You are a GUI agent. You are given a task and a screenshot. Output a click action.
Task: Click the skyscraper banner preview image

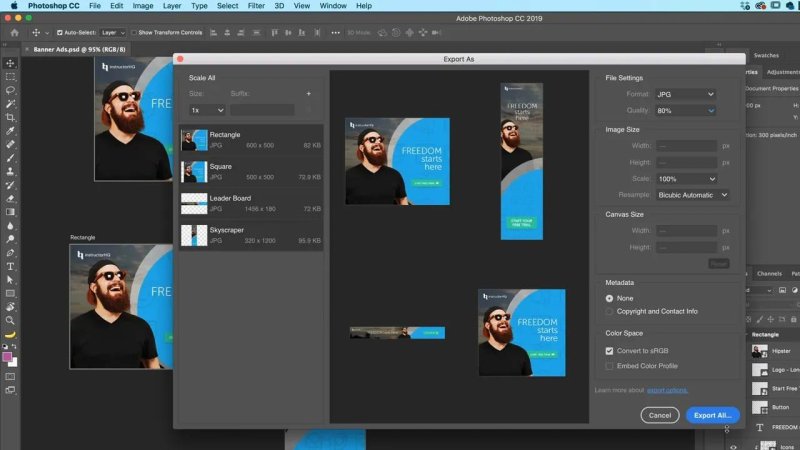coord(521,161)
